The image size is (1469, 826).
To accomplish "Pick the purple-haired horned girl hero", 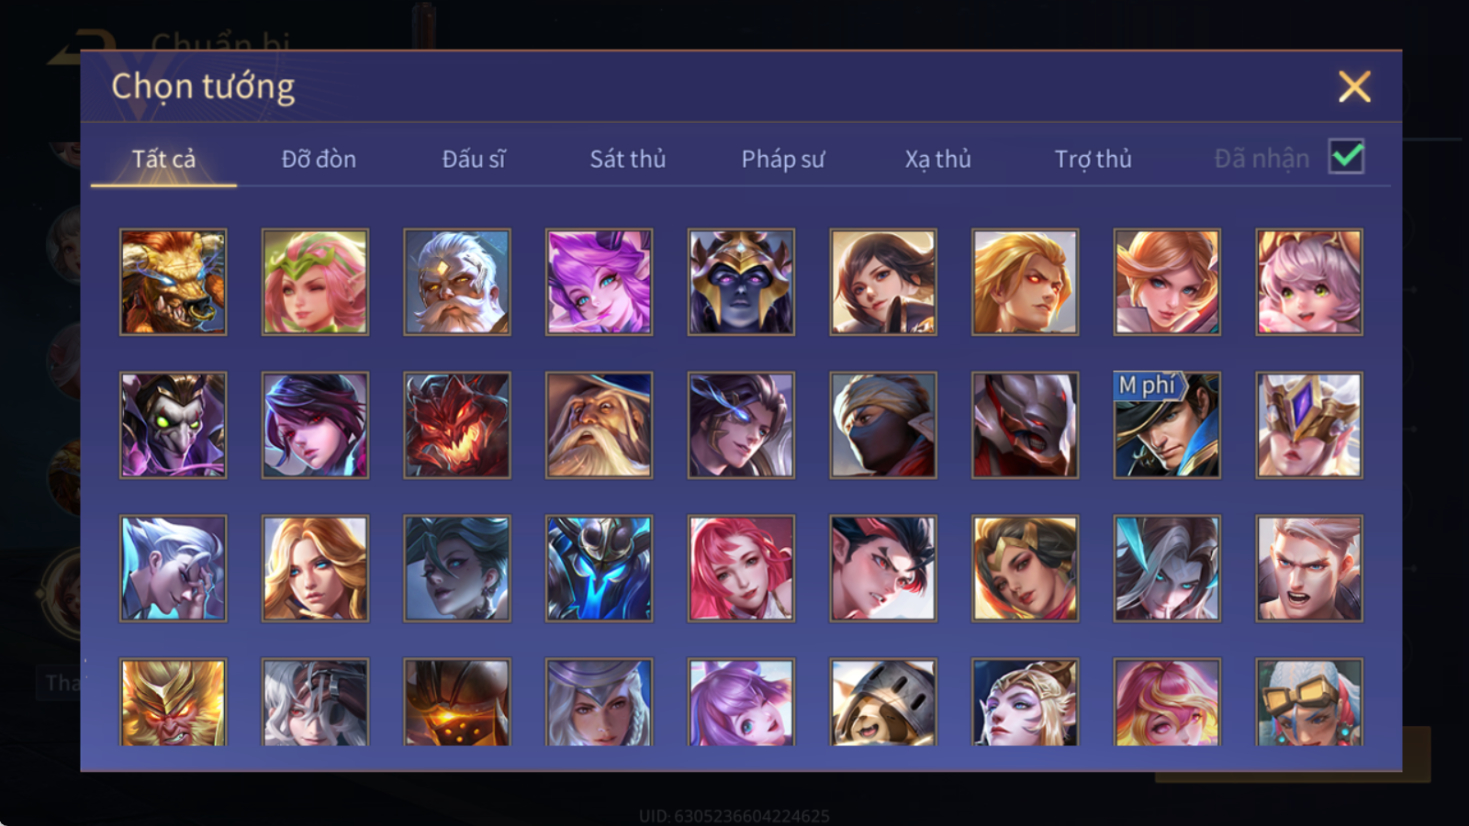I will [599, 282].
